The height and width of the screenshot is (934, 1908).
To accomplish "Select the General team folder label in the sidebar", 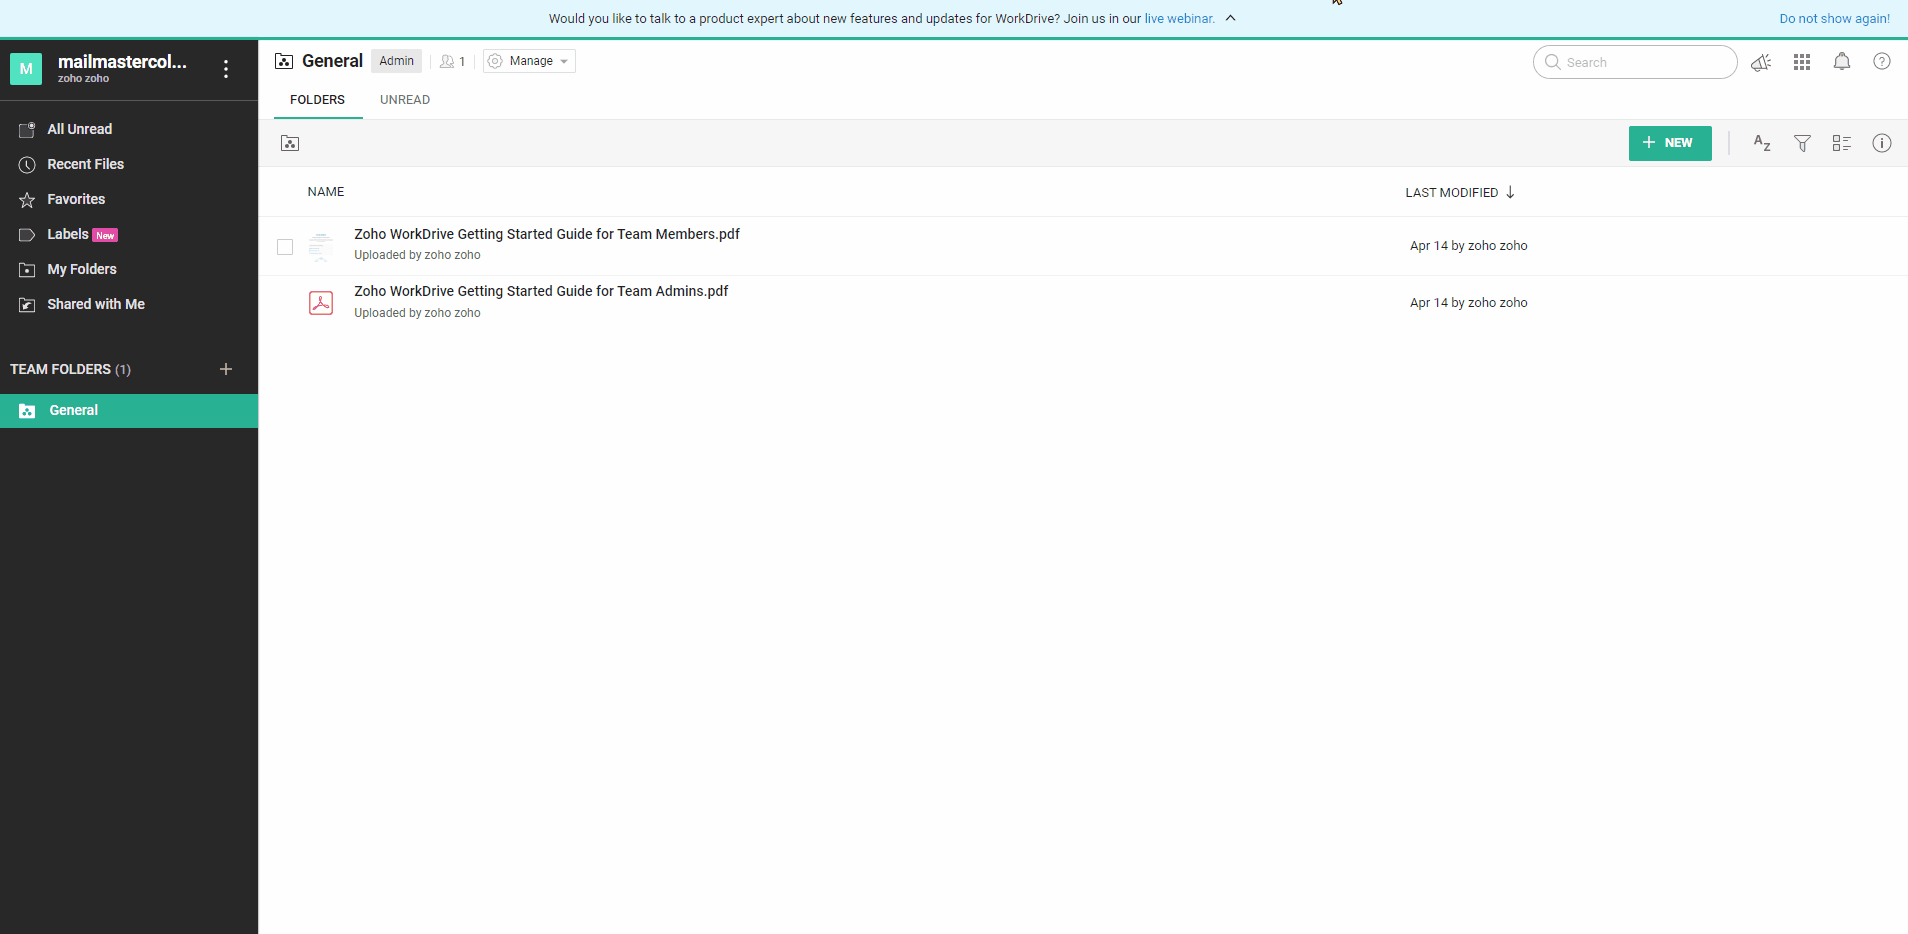I will click(x=74, y=410).
